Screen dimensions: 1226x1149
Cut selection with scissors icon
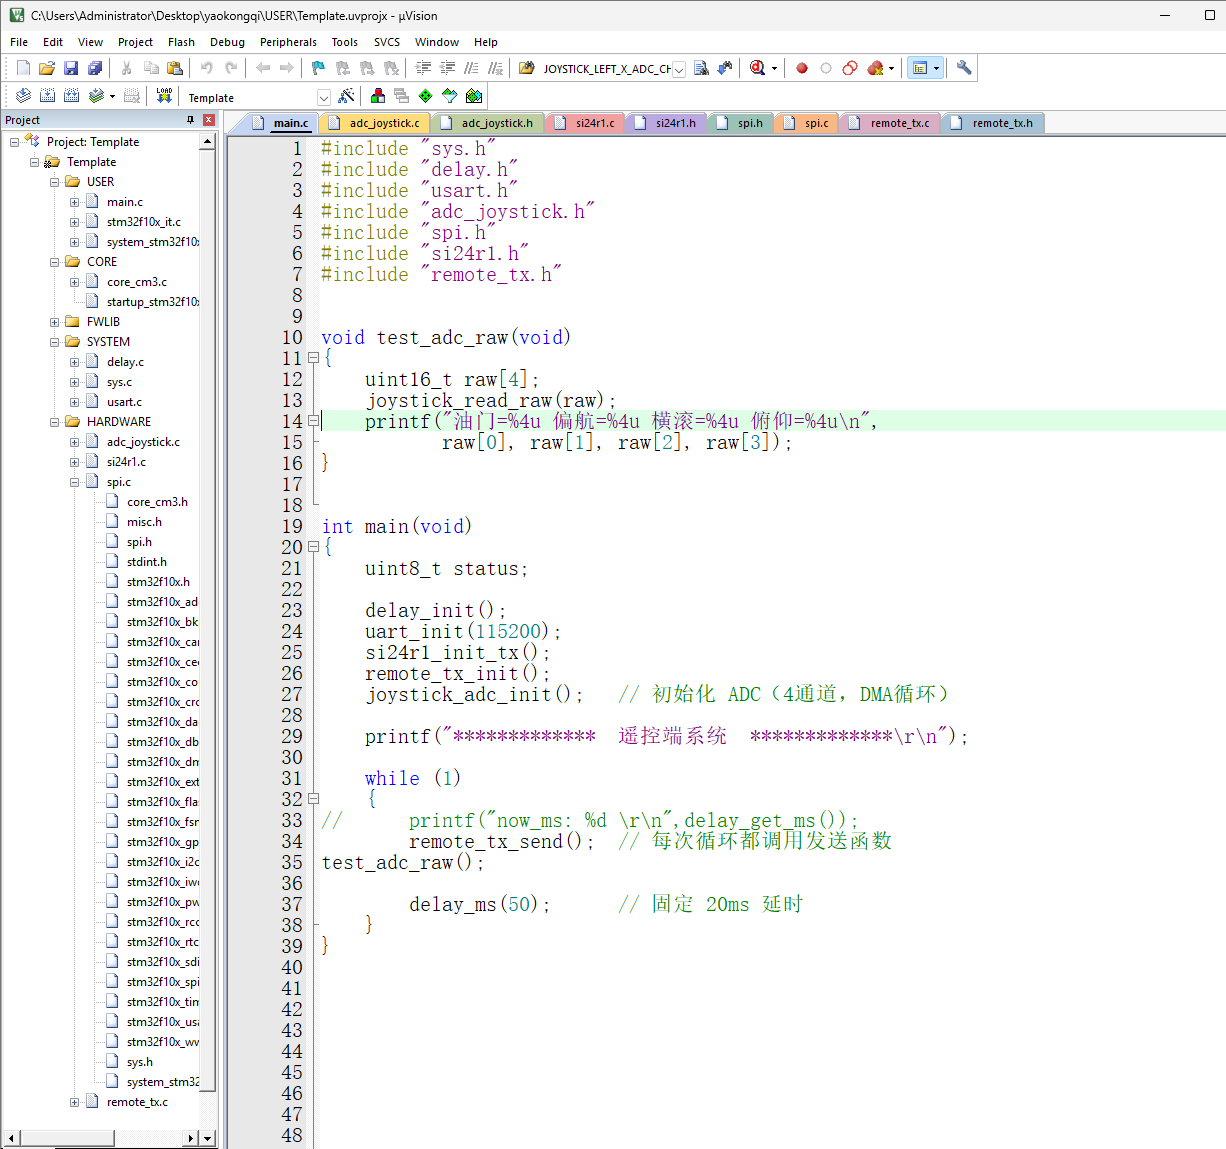(127, 68)
